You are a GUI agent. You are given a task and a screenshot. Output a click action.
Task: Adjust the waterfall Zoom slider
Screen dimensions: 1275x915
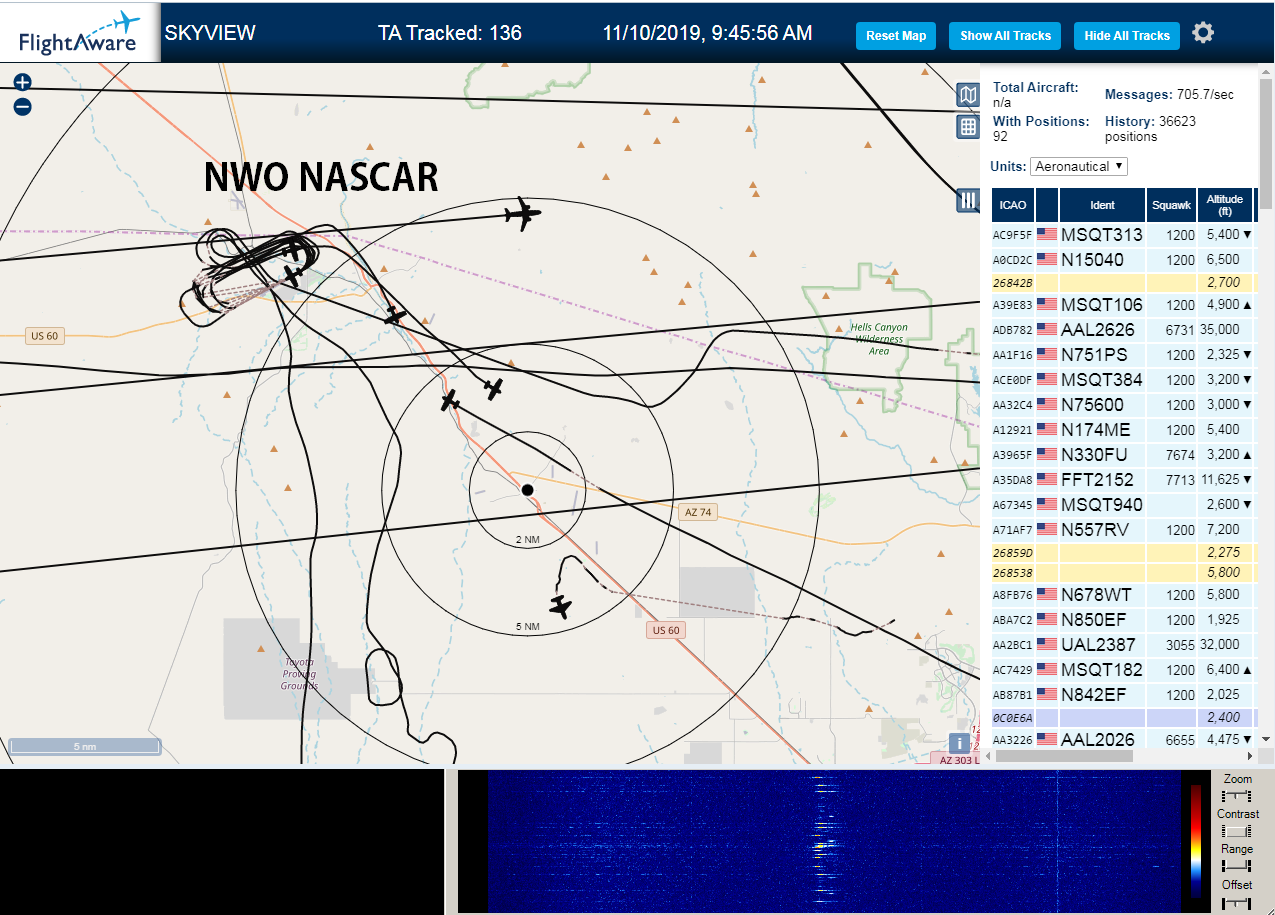point(1237,796)
